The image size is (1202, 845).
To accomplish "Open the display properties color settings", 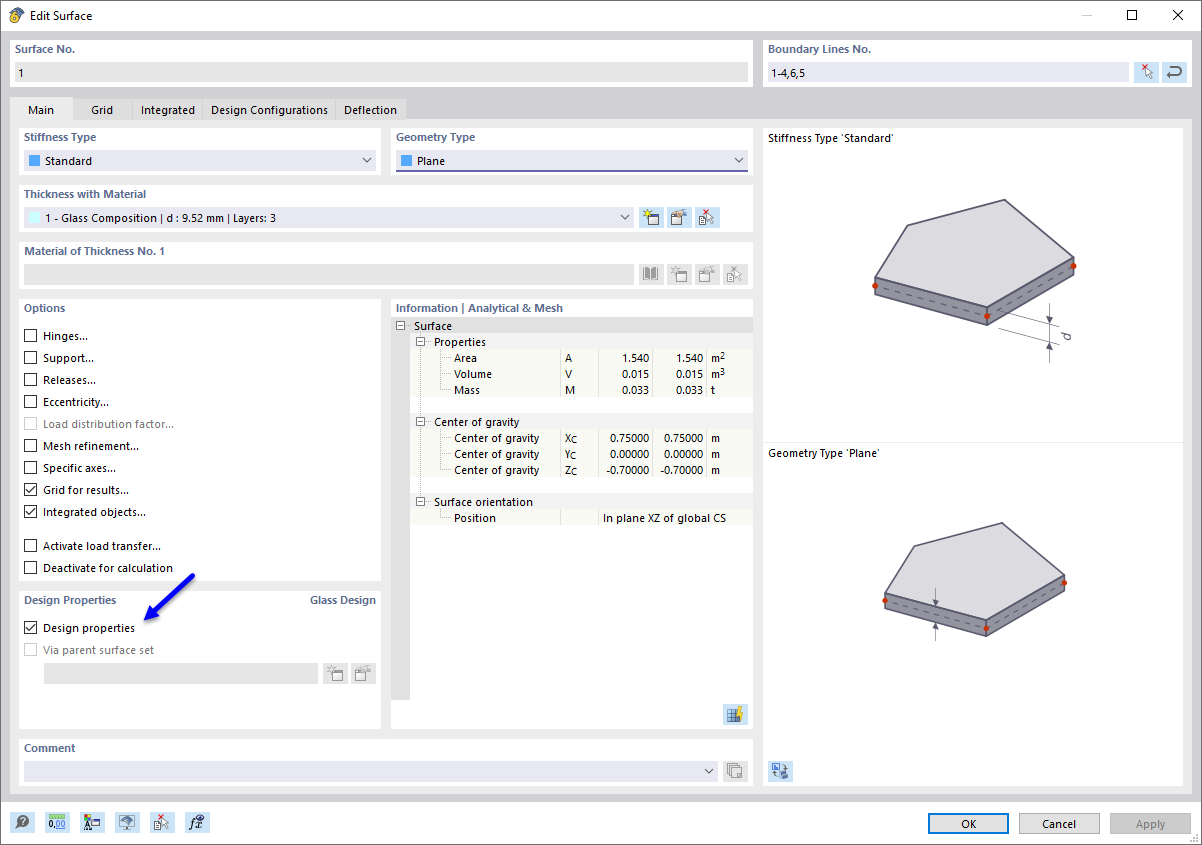I will click(92, 822).
